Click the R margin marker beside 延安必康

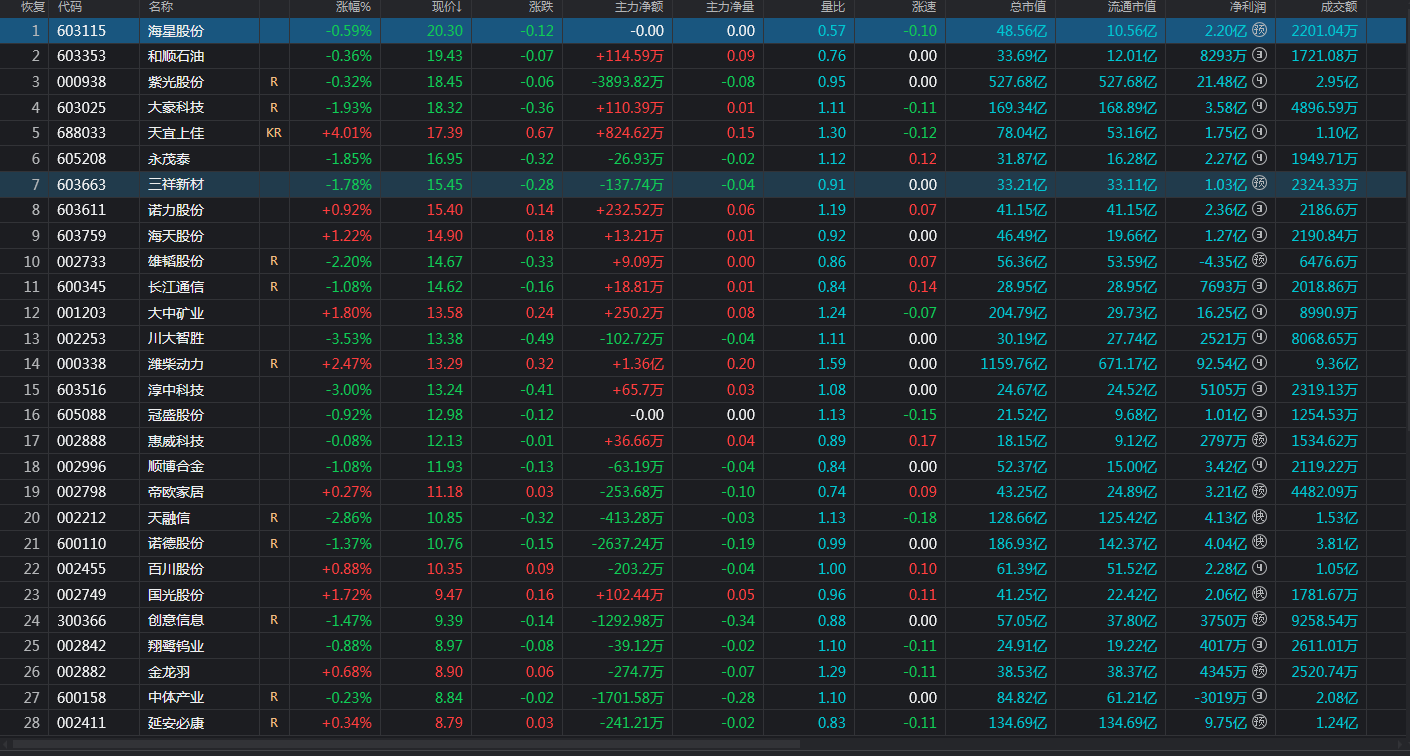[274, 722]
